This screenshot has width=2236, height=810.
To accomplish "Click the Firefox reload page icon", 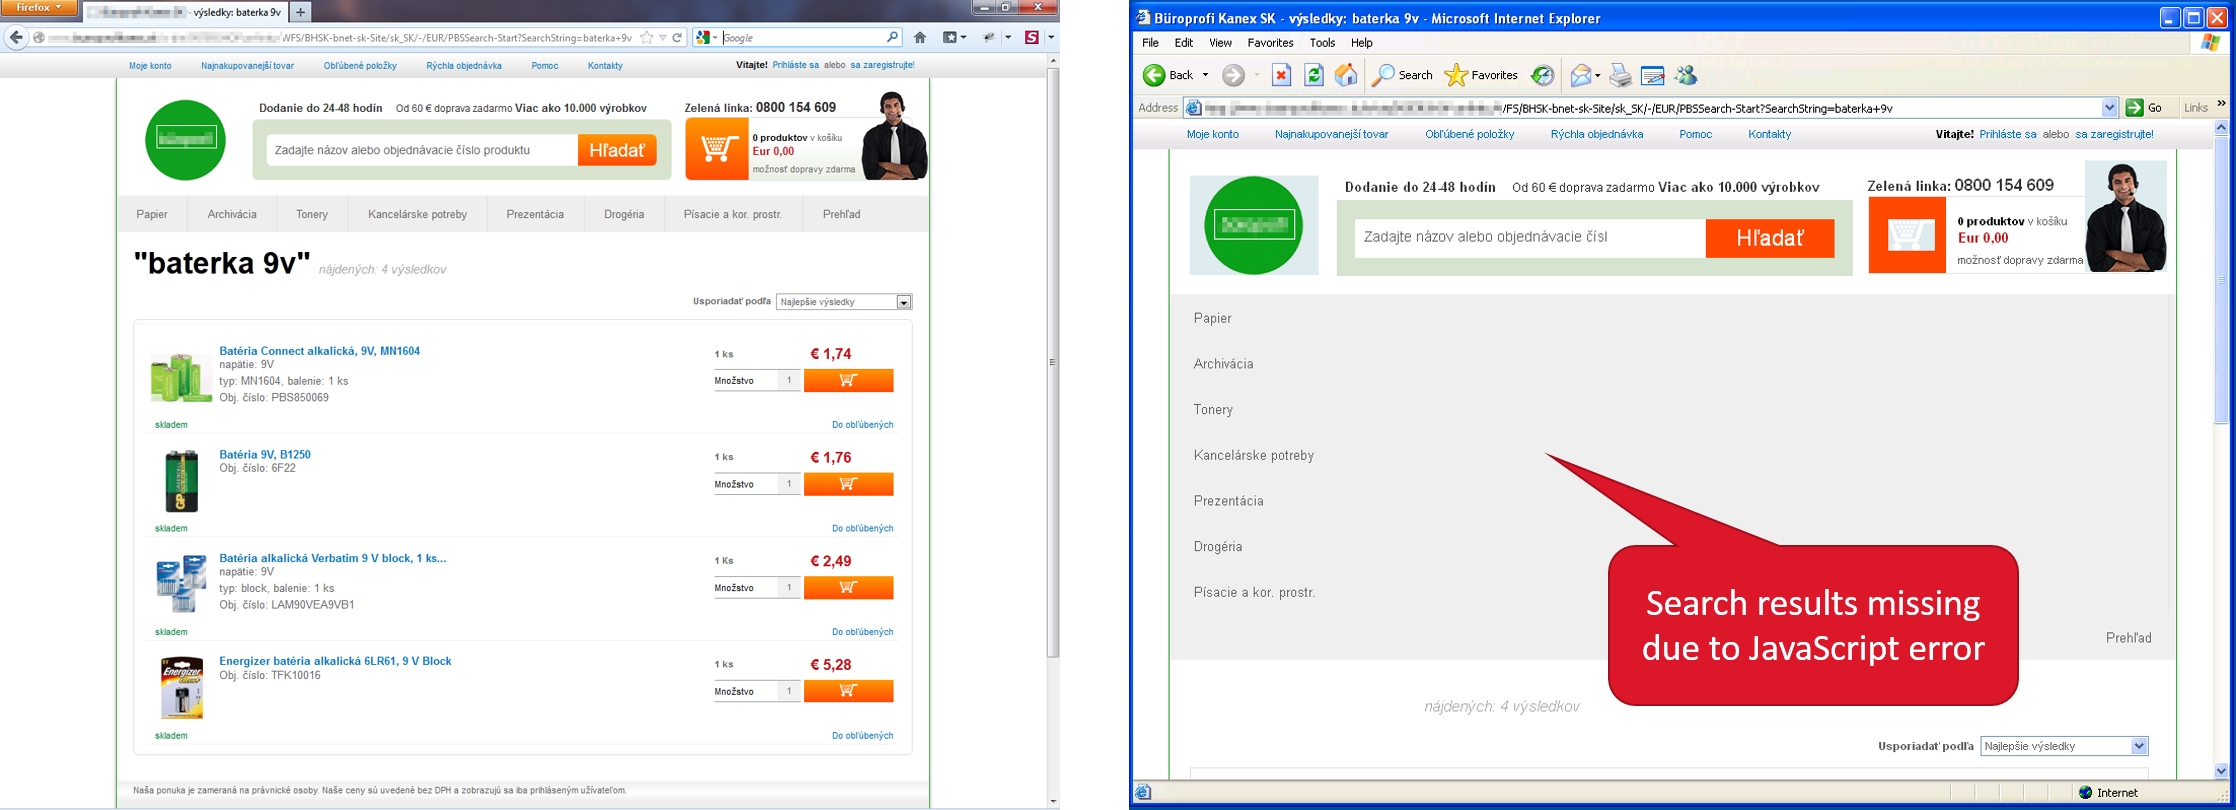I will pos(677,38).
